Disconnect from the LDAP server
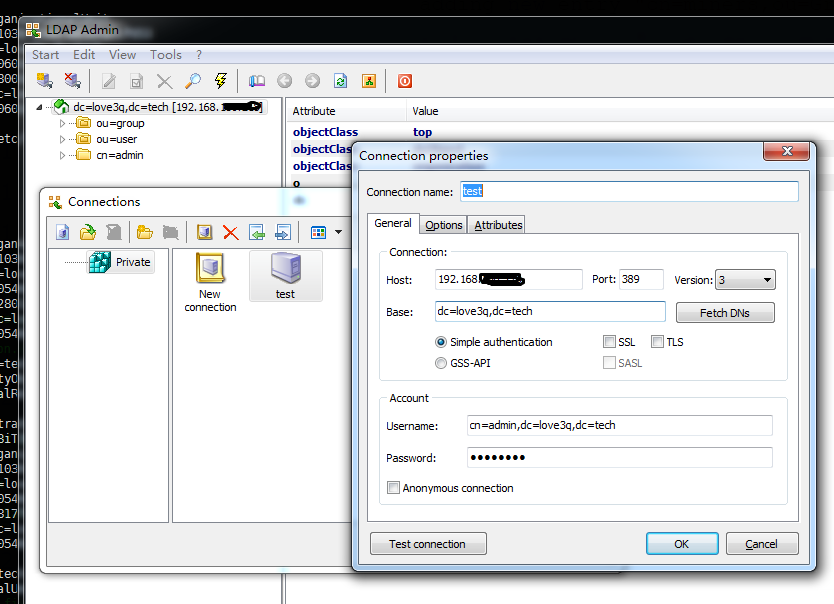The width and height of the screenshot is (834, 604). (71, 80)
